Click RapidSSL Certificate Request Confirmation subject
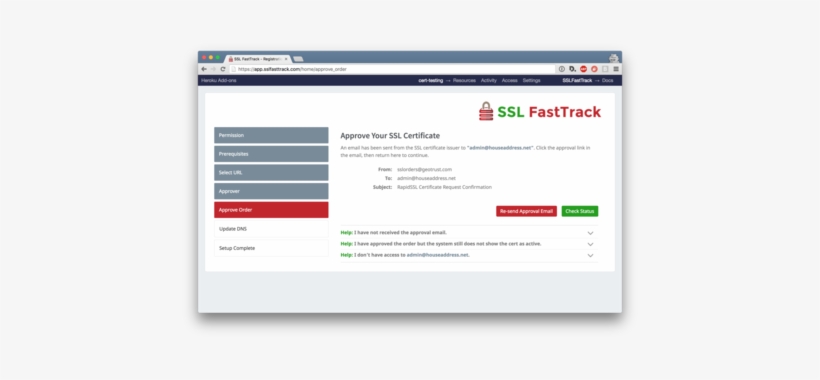 click(444, 187)
